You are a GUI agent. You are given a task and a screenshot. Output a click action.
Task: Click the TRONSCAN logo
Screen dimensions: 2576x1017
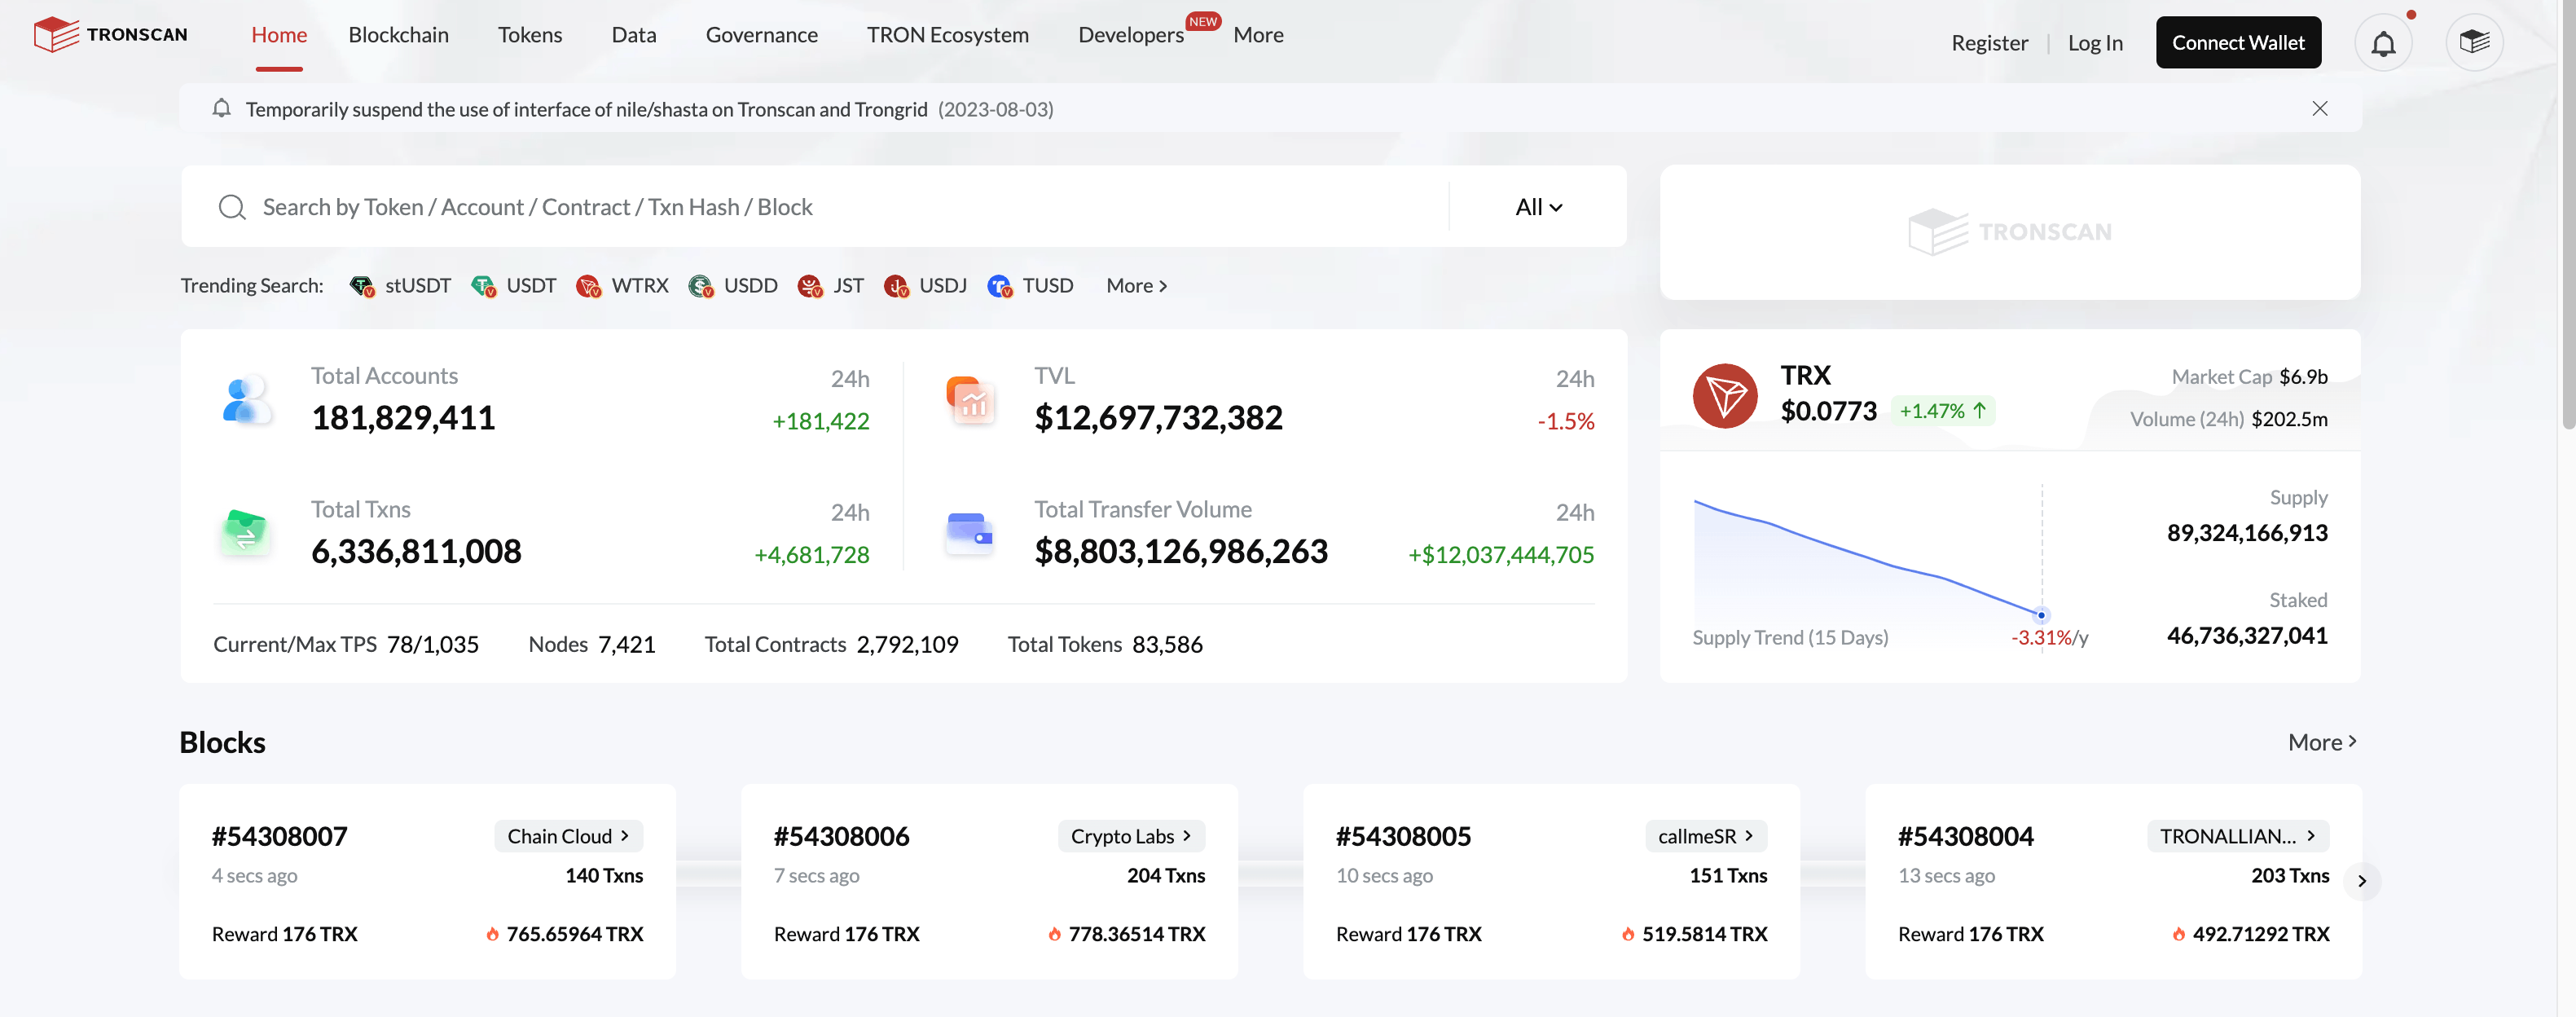[110, 34]
